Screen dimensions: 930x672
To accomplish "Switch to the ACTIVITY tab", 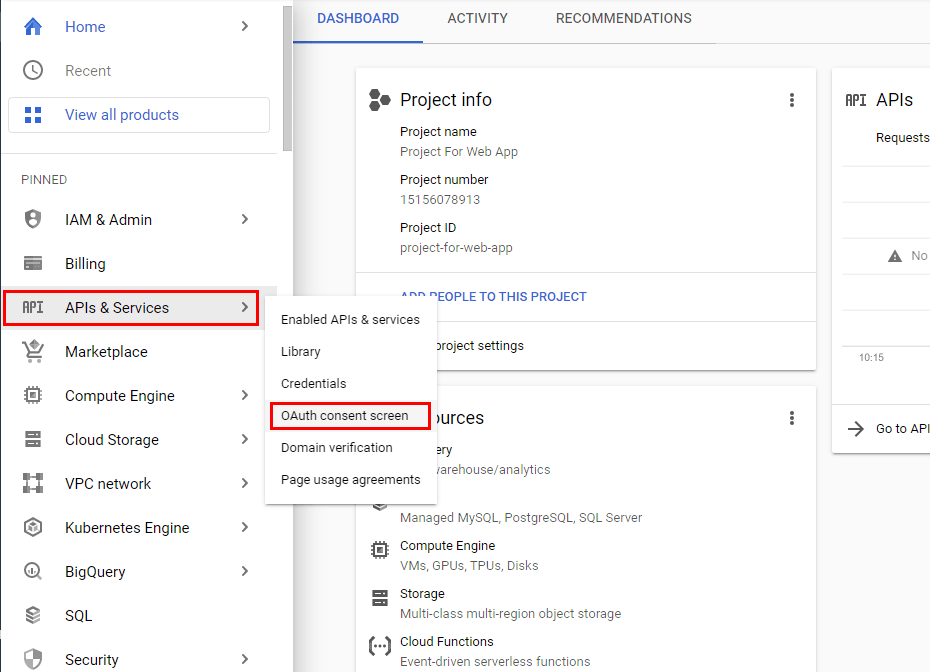I will point(477,18).
